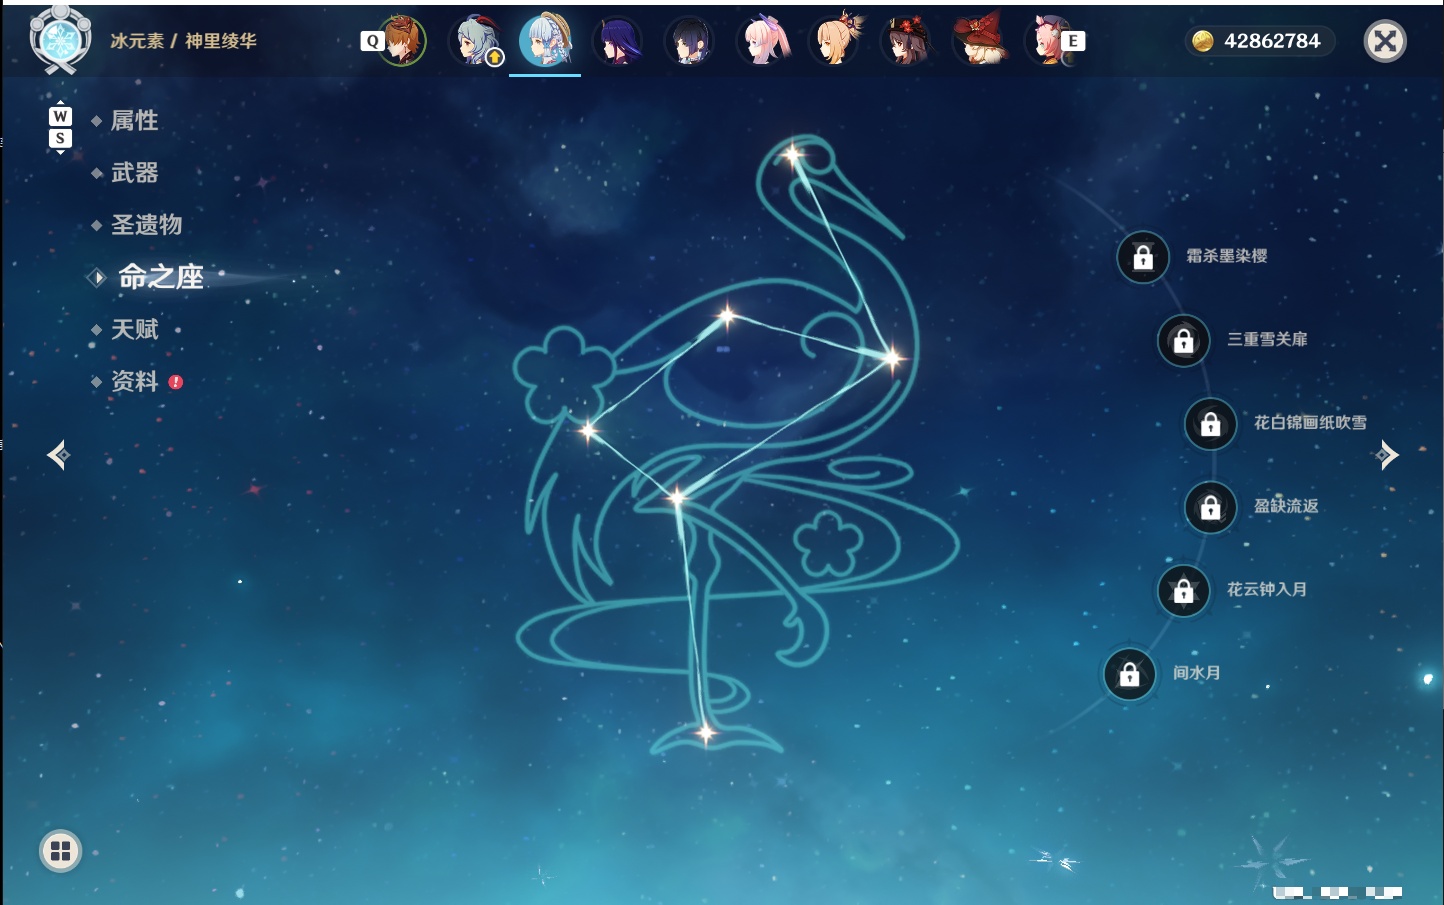Viewport: 1444px width, 905px height.
Task: Choose the dark short-haired character portrait
Action: 689,41
